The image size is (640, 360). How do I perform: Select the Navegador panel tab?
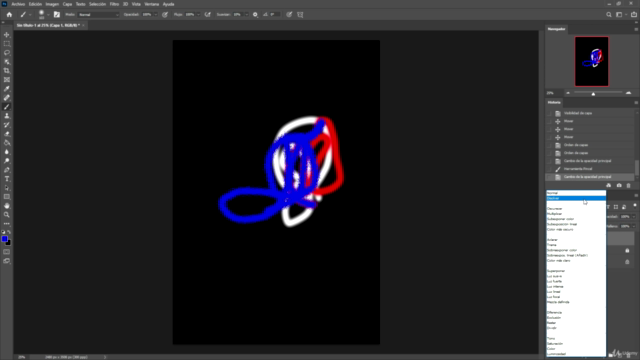(x=556, y=29)
